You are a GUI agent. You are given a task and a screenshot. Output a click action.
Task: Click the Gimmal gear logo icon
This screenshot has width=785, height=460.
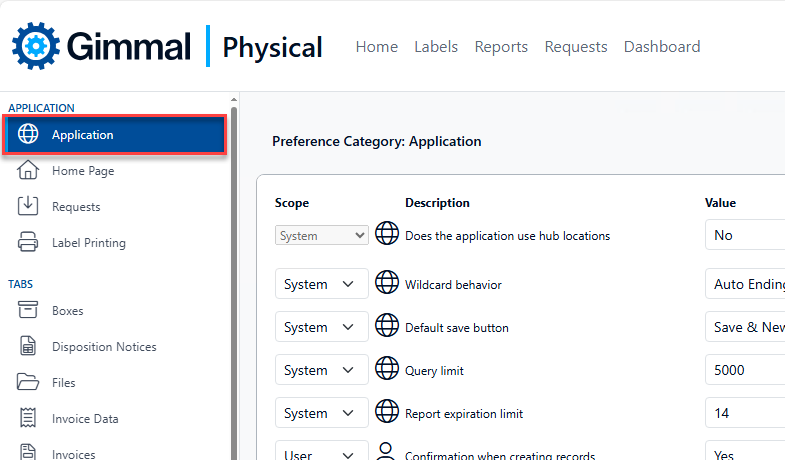pyautogui.click(x=36, y=46)
